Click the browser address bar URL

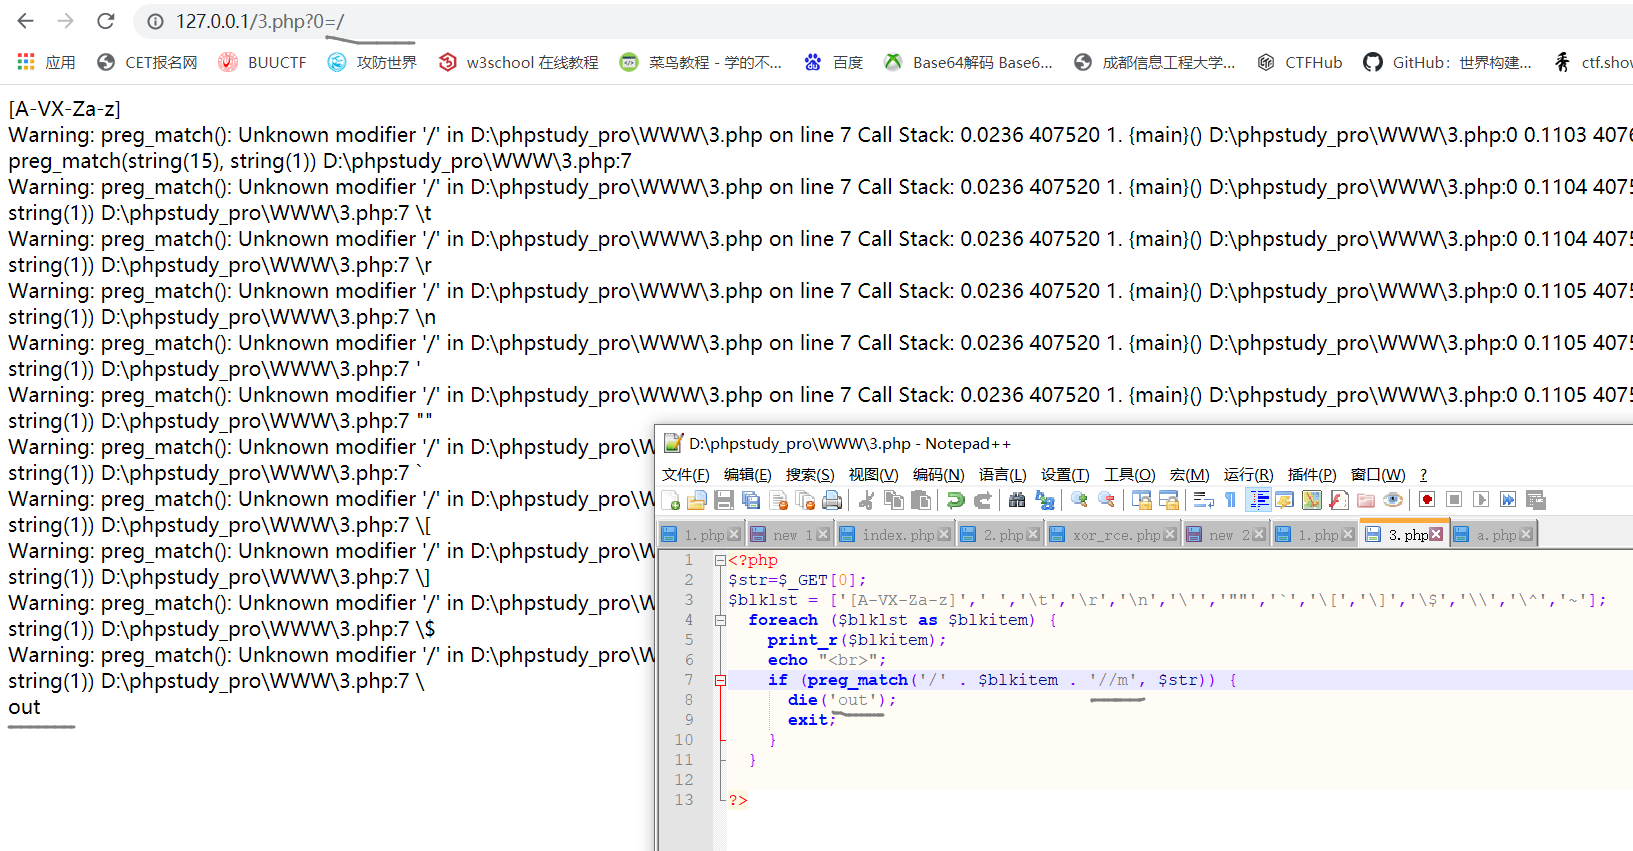click(x=260, y=21)
